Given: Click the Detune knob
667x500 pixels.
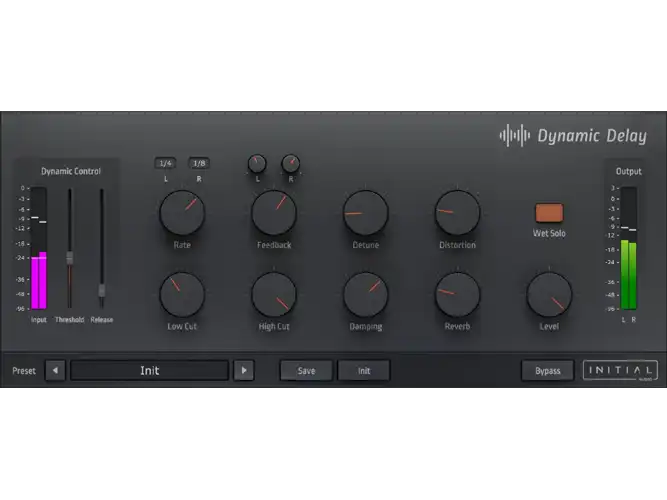Looking at the screenshot, I should click(x=365, y=213).
